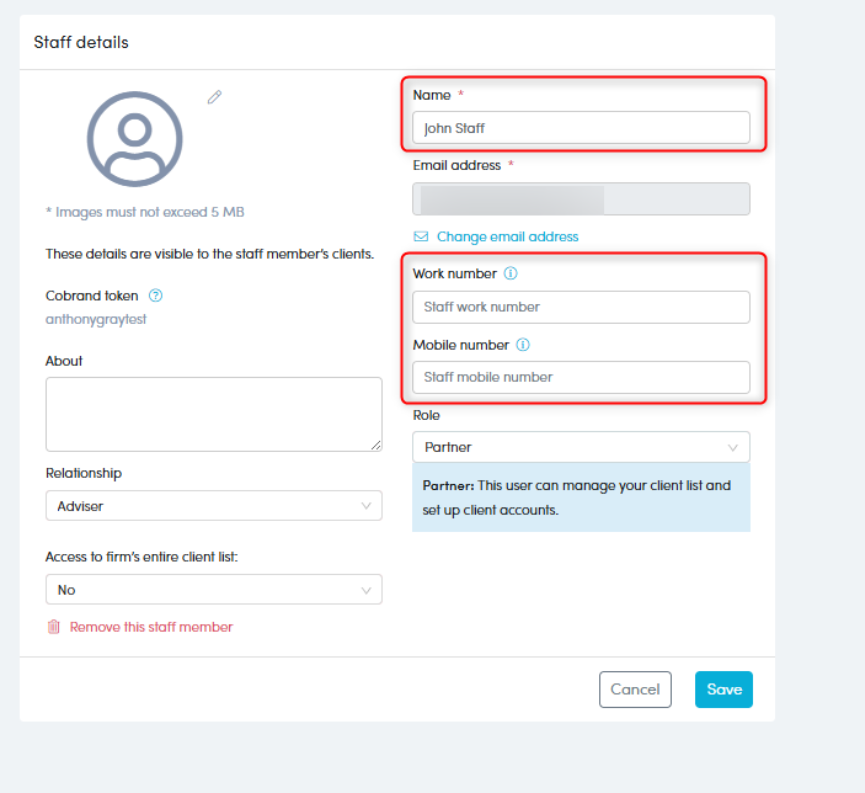
Task: Click the About textarea resize handle
Action: 376,445
